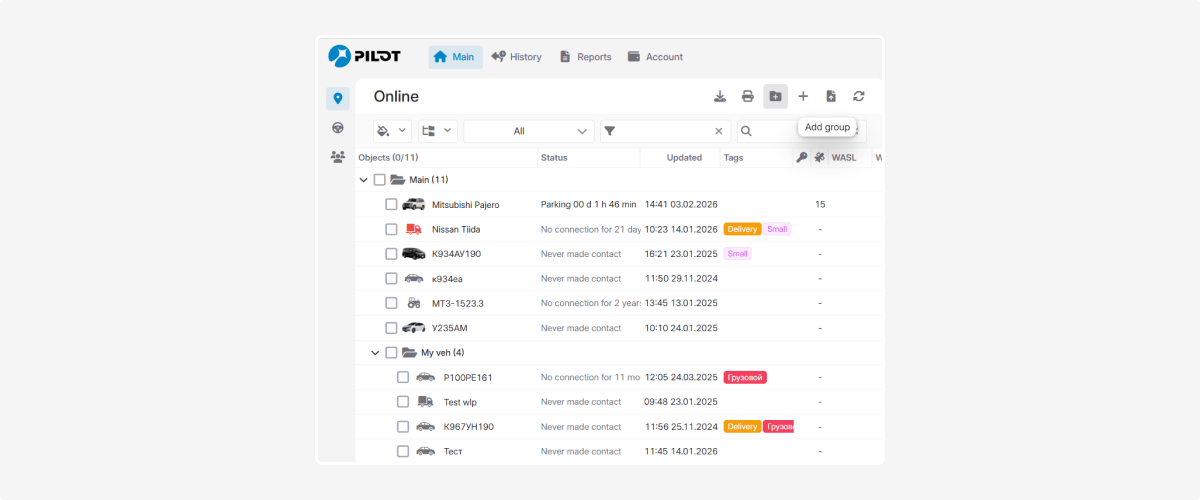Viewport: 1200px width, 500px height.
Task: Select the Nissan Tiida checkbox
Action: pyautogui.click(x=392, y=229)
